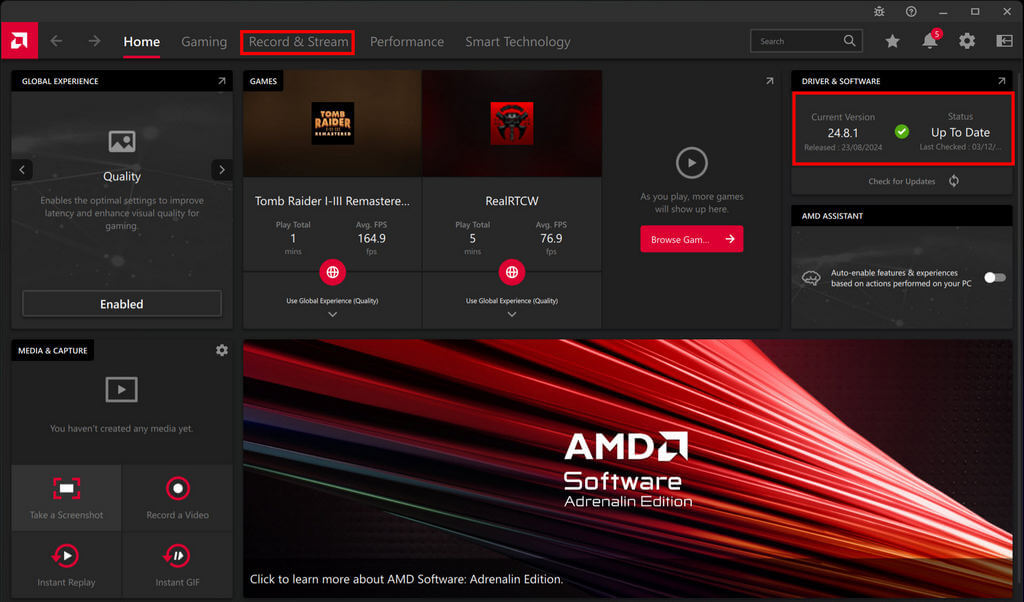The width and height of the screenshot is (1024, 602).
Task: Open Media & Capture settings gear
Action: click(x=221, y=350)
